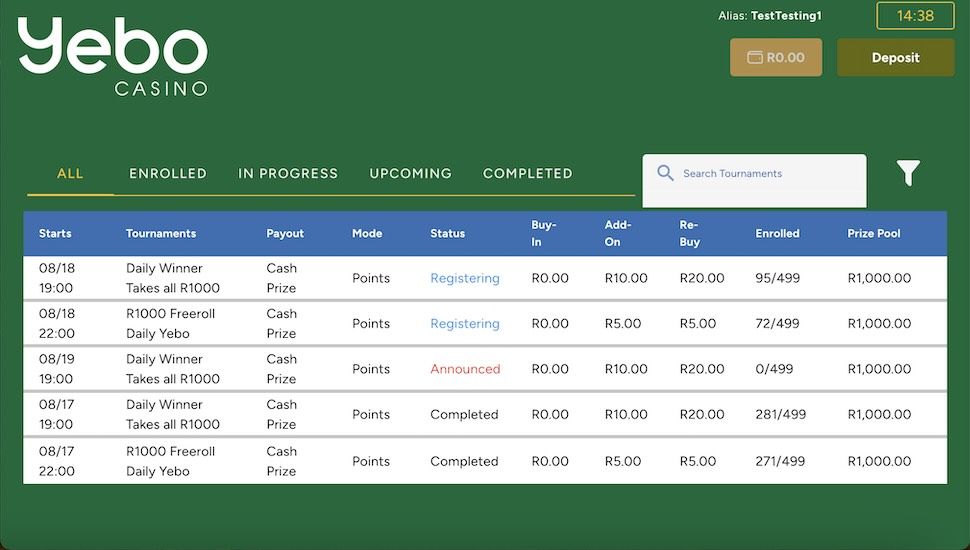The image size is (970, 550).
Task: Click R5.00 re-buy in 08/17 22:00 row
Action: pos(698,461)
